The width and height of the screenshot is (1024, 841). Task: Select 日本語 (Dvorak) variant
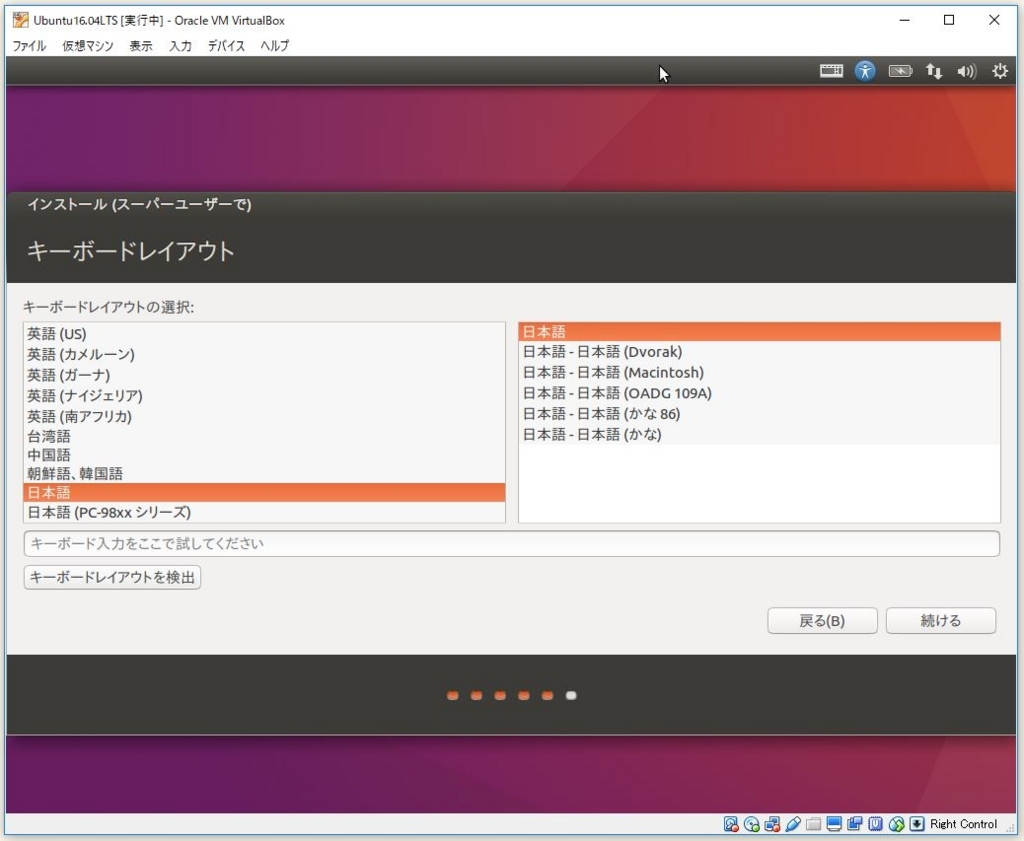760,352
